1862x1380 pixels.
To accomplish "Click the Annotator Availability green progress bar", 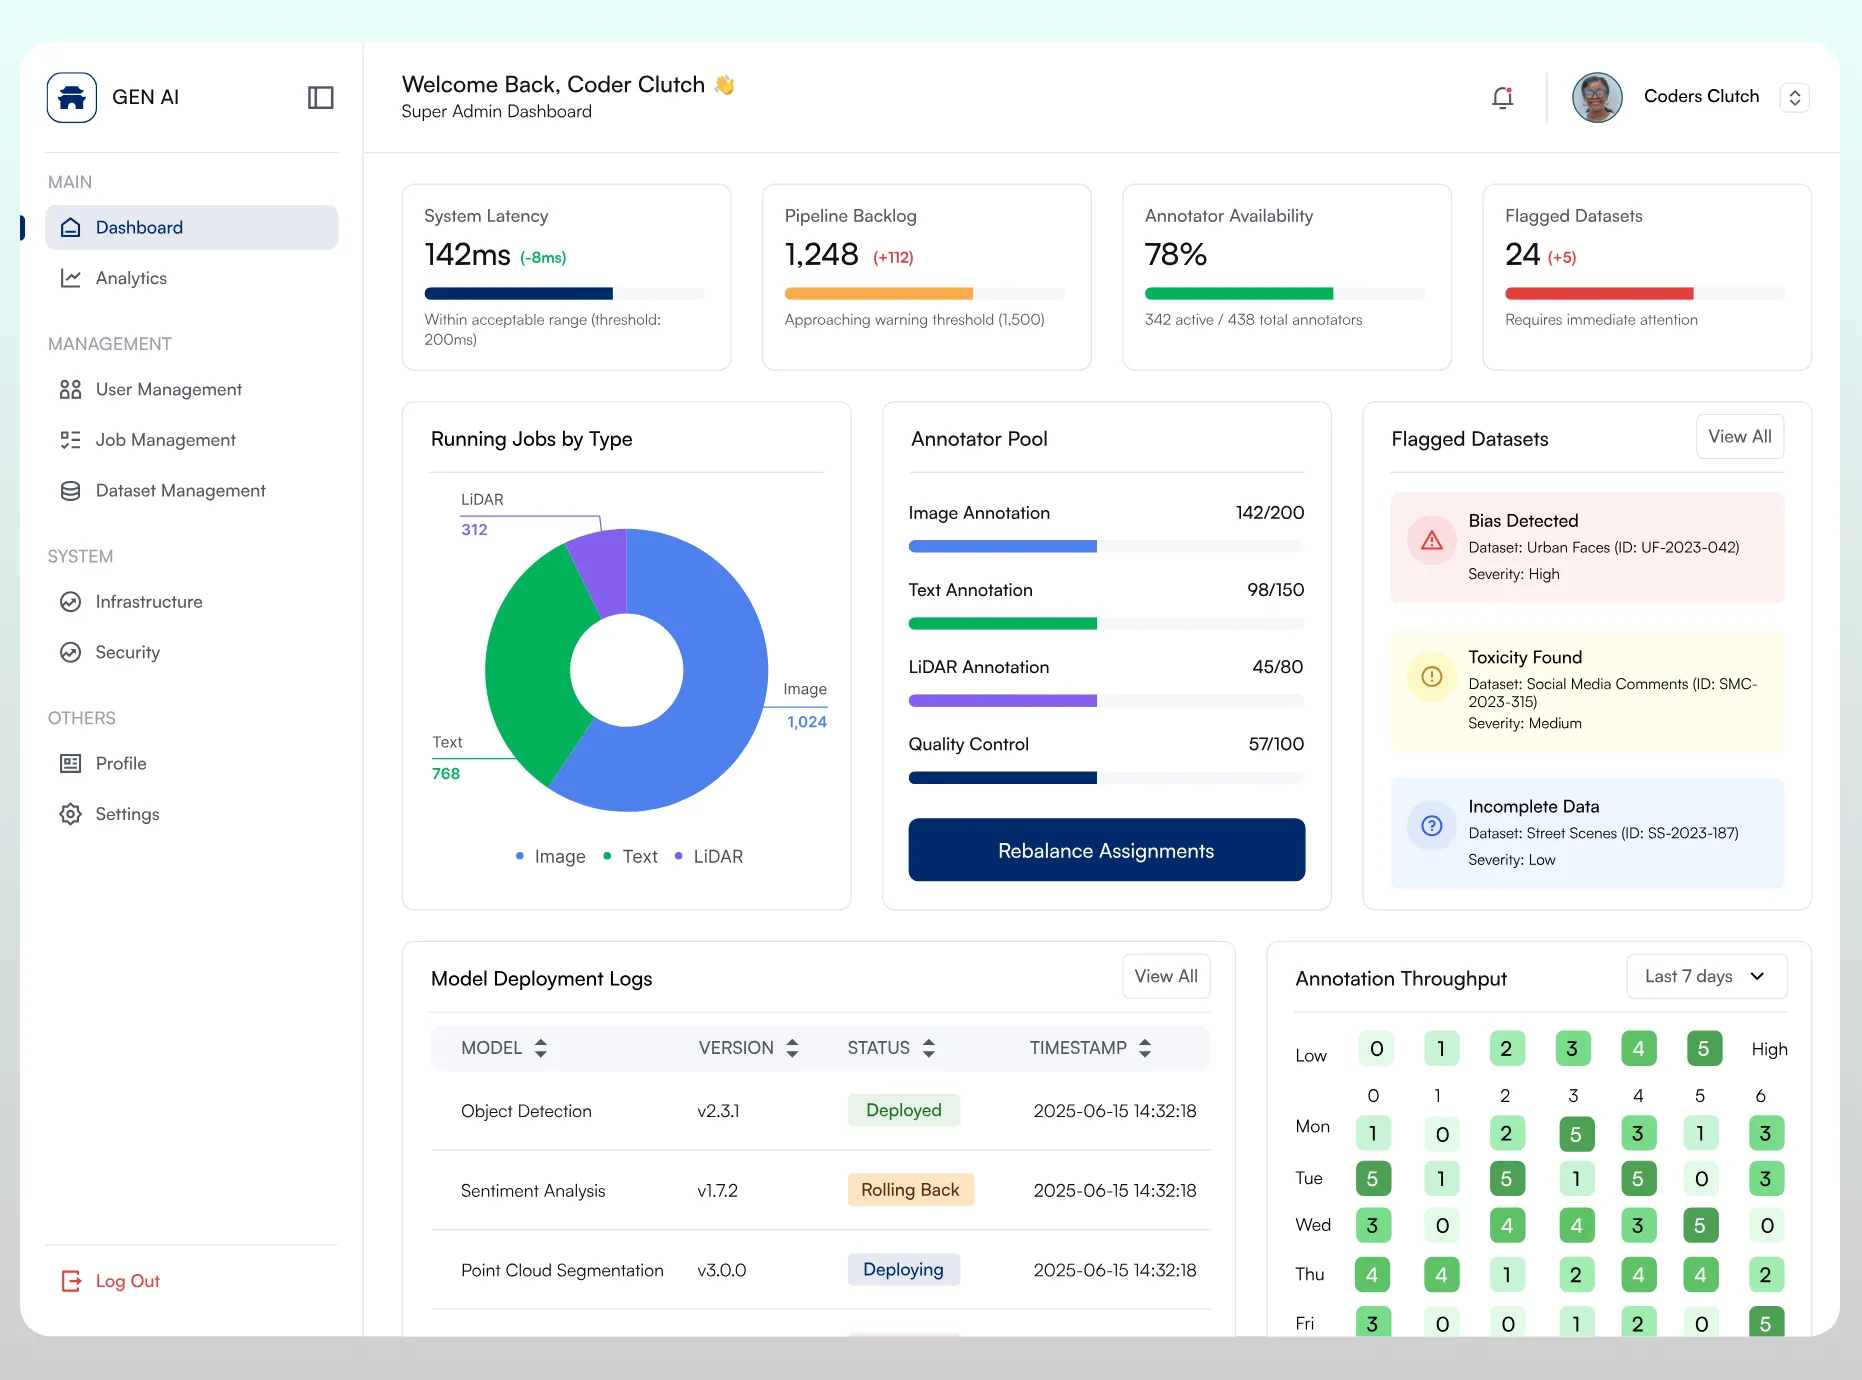I will point(1285,294).
